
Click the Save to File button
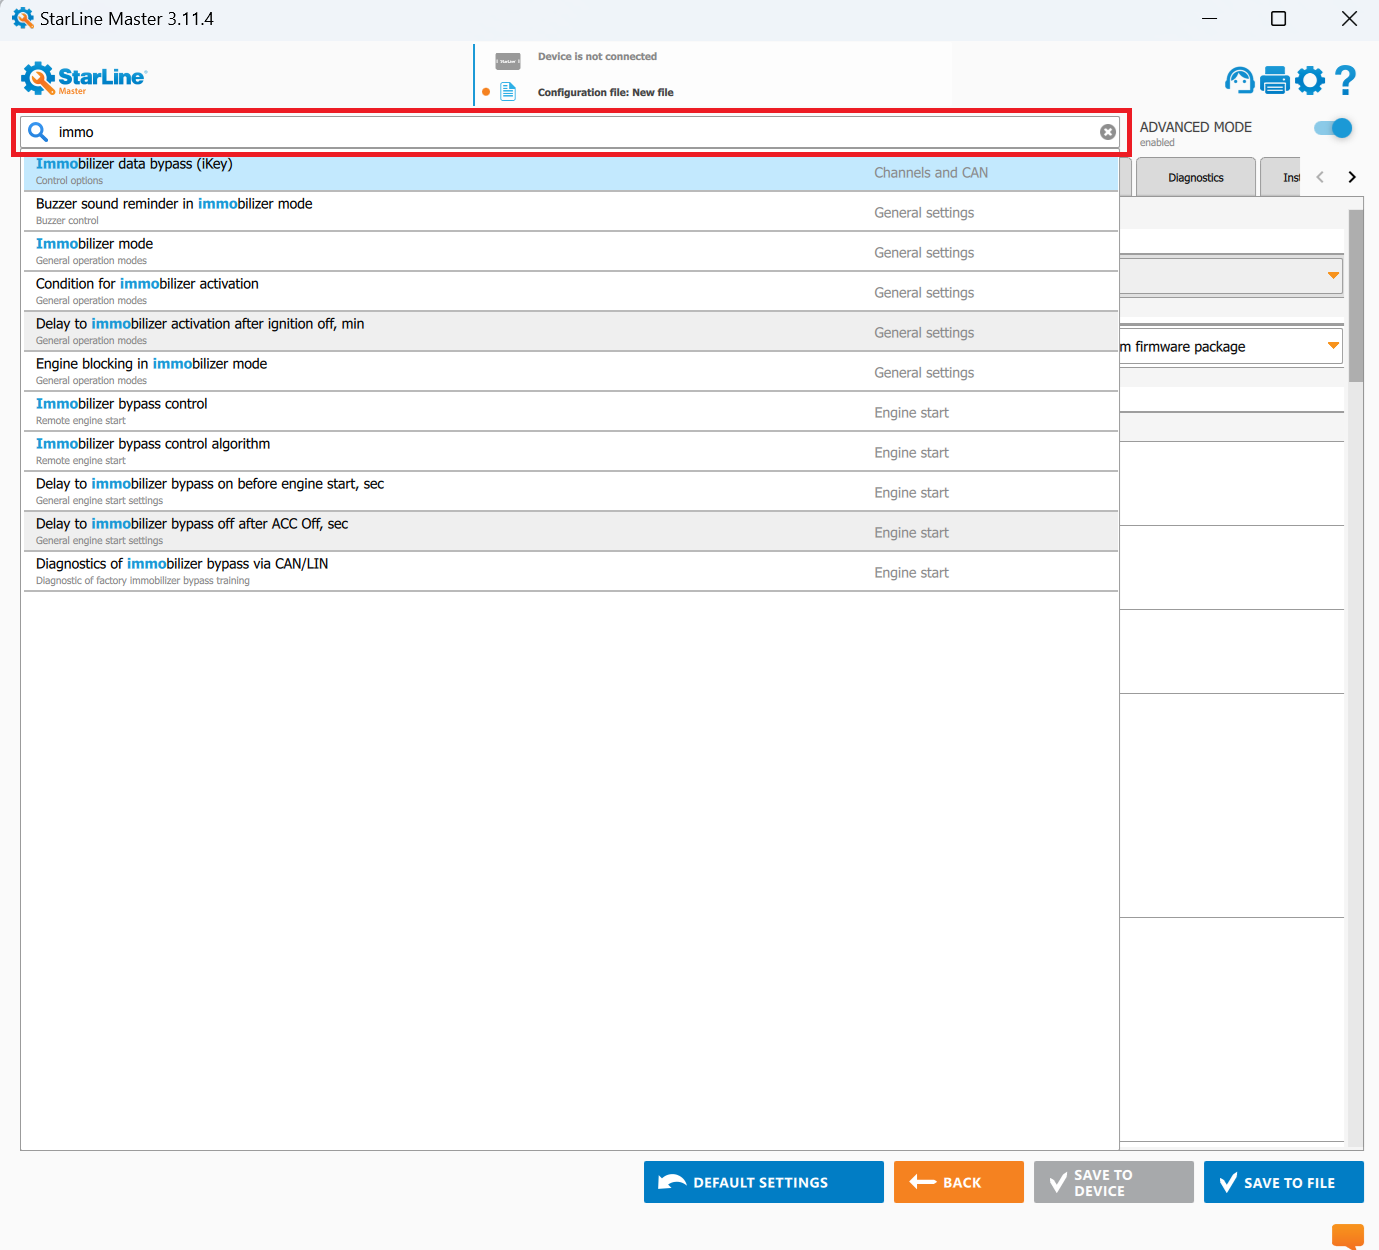(1284, 1182)
